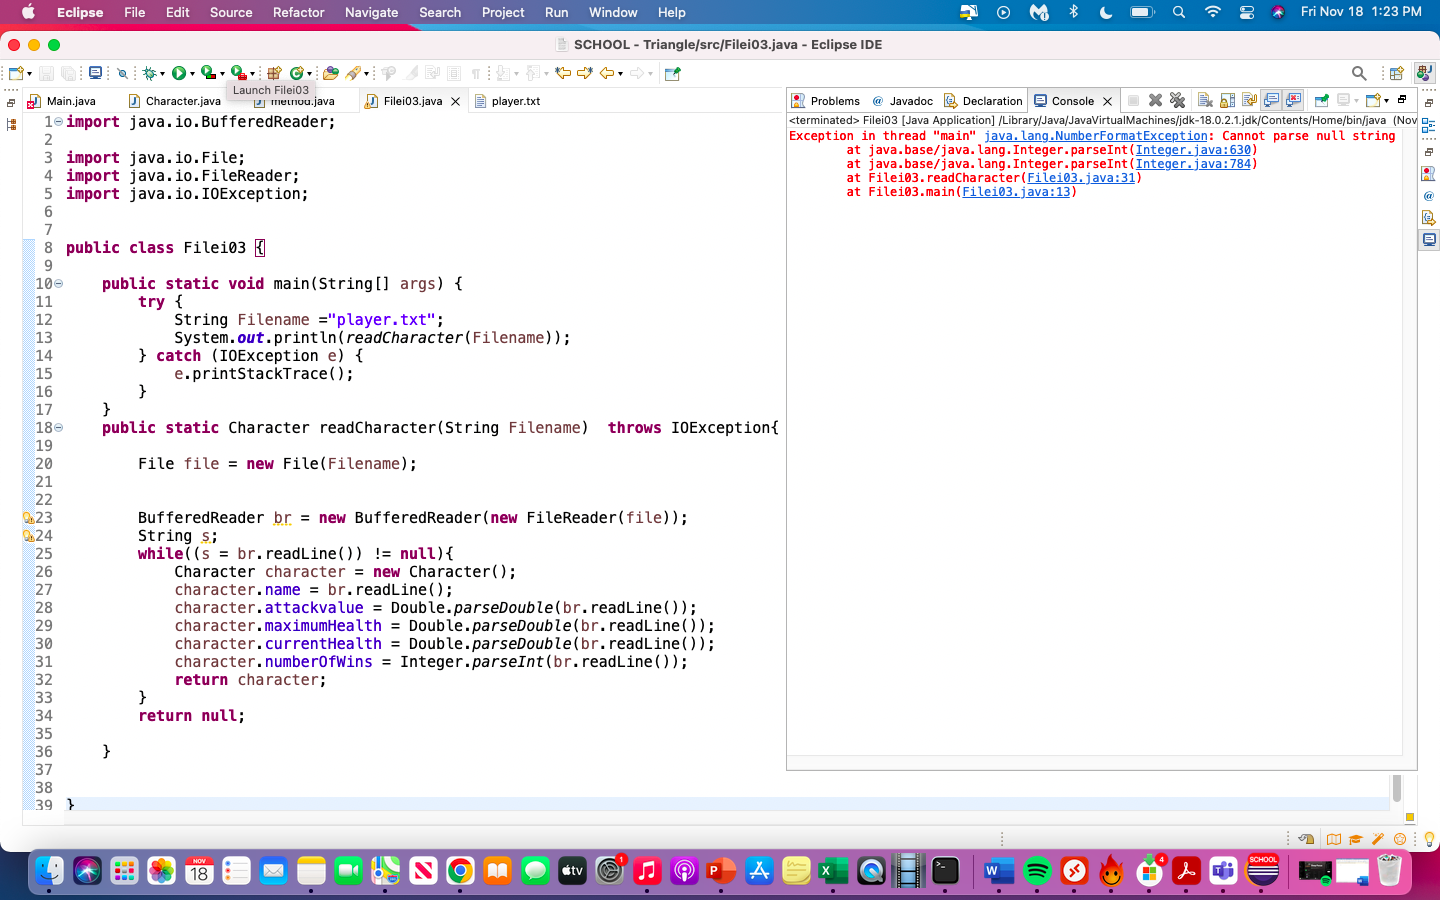Toggle Word Wrap in Console toolbar
This screenshot has width=1440, height=900.
[1249, 100]
